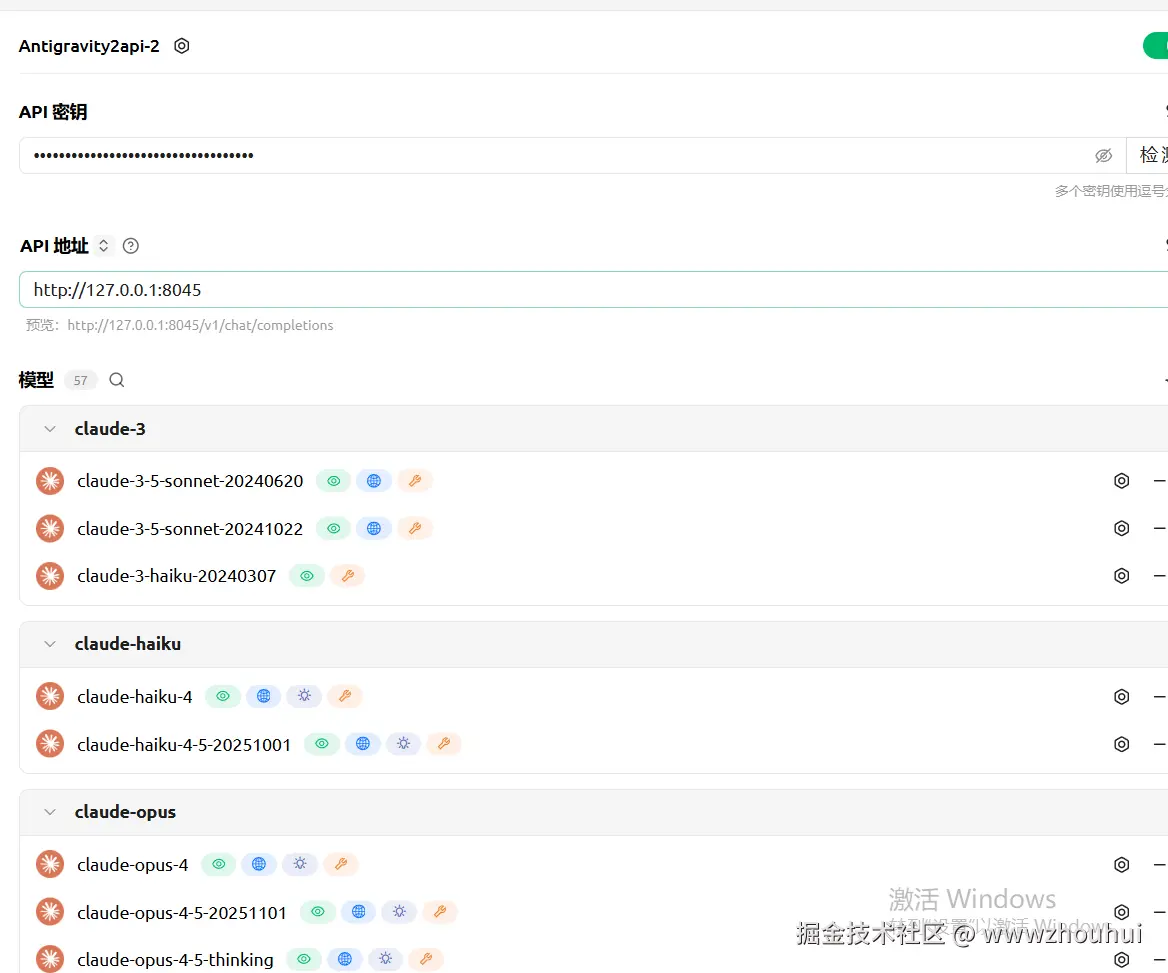This screenshot has width=1168, height=973.
Task: Click the model count badge 57
Action: click(x=80, y=380)
